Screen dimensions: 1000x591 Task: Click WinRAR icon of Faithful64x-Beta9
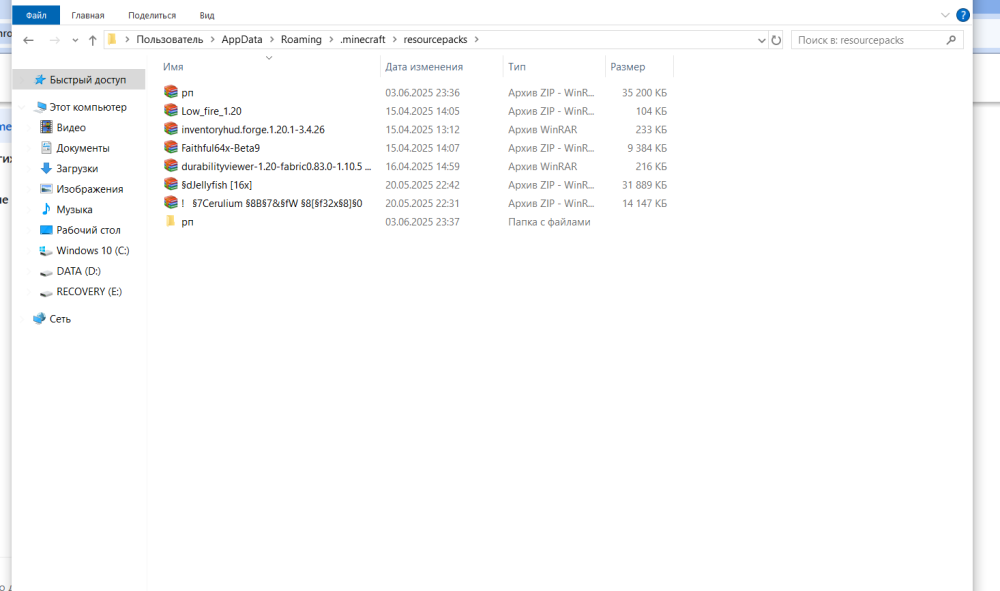click(170, 147)
